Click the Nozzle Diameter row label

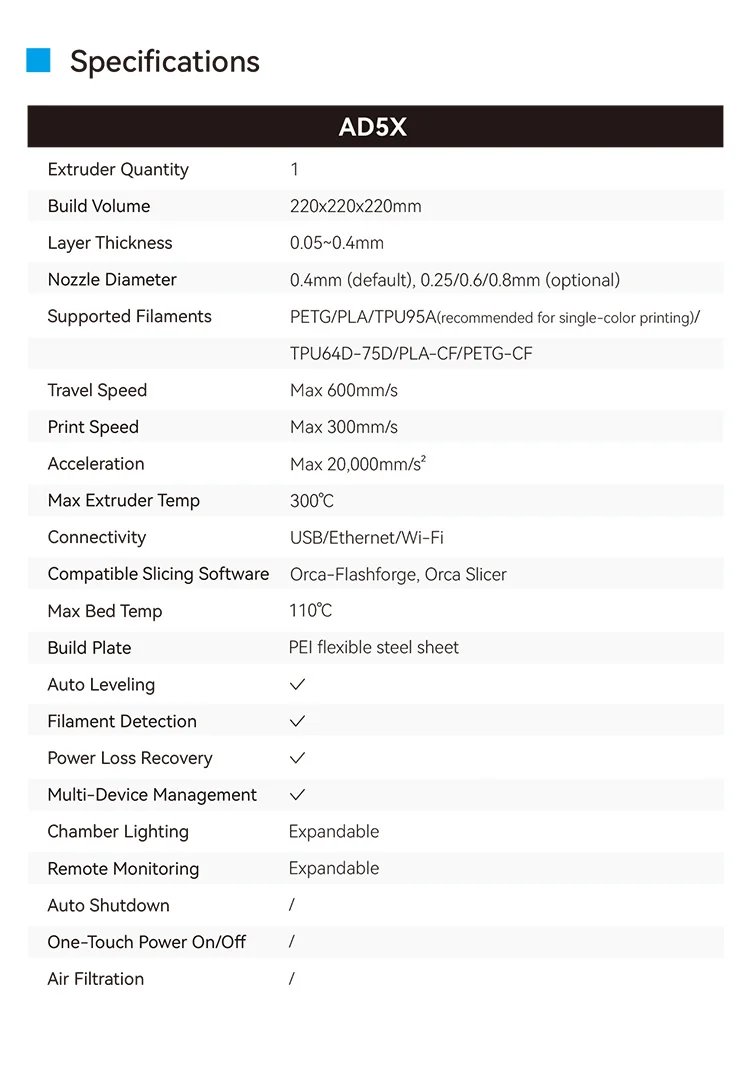[x=112, y=280]
